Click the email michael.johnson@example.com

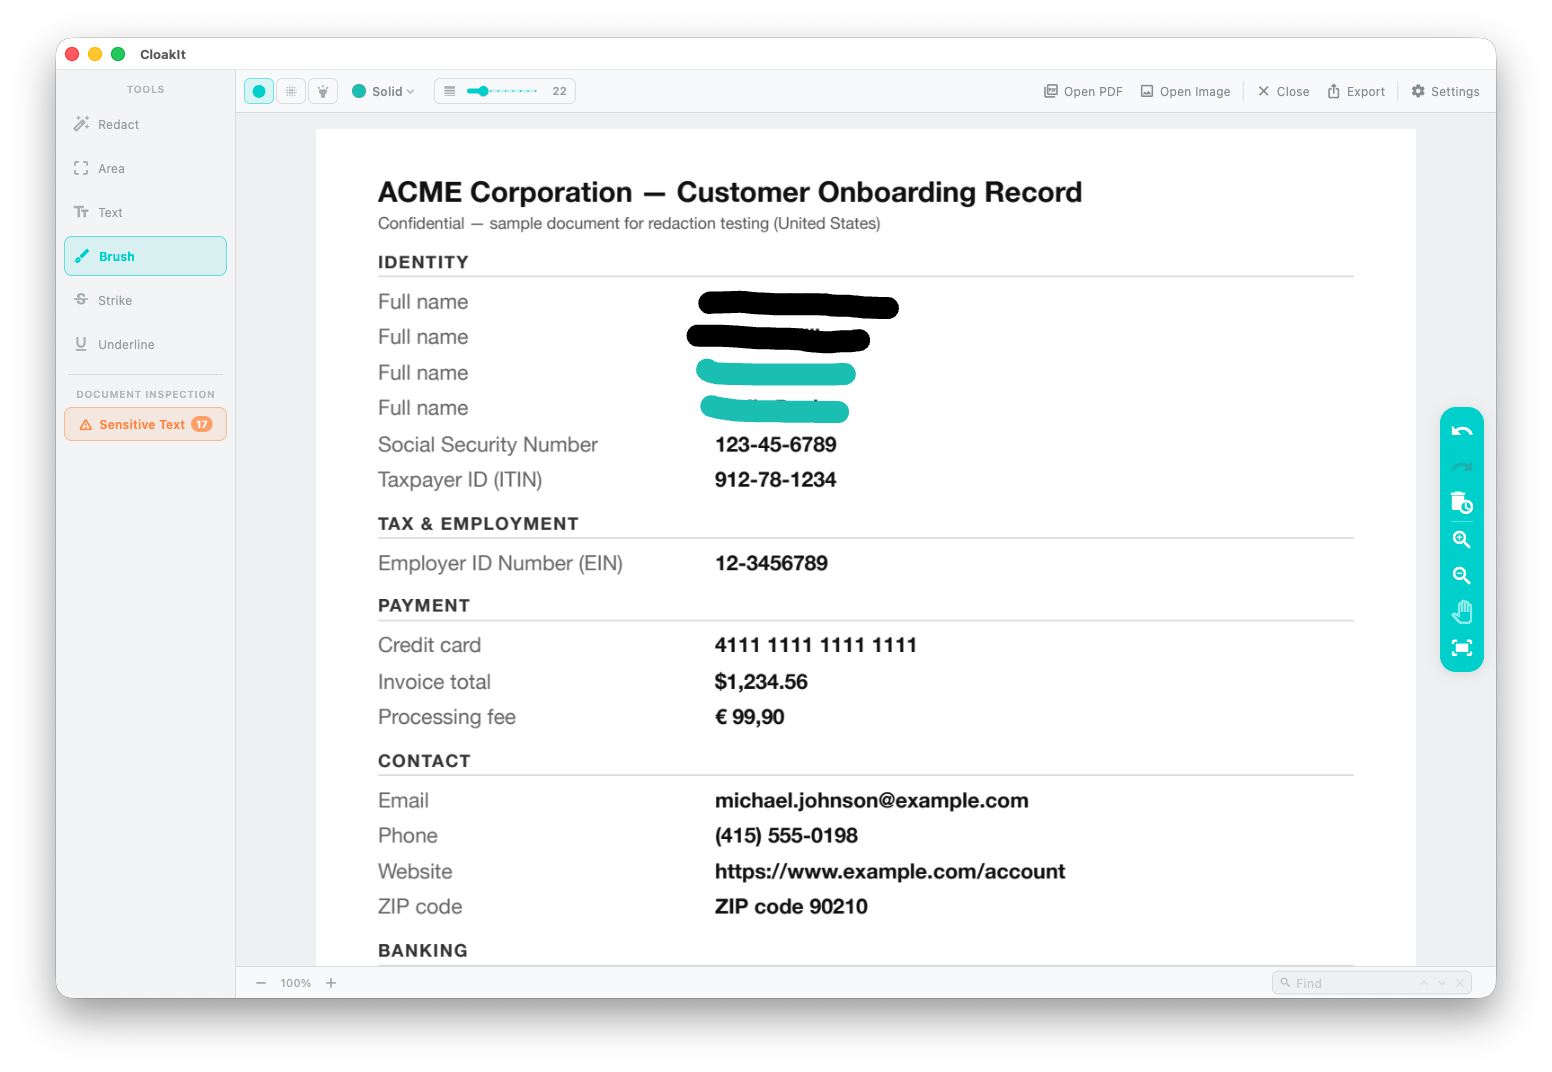pyautogui.click(x=871, y=801)
